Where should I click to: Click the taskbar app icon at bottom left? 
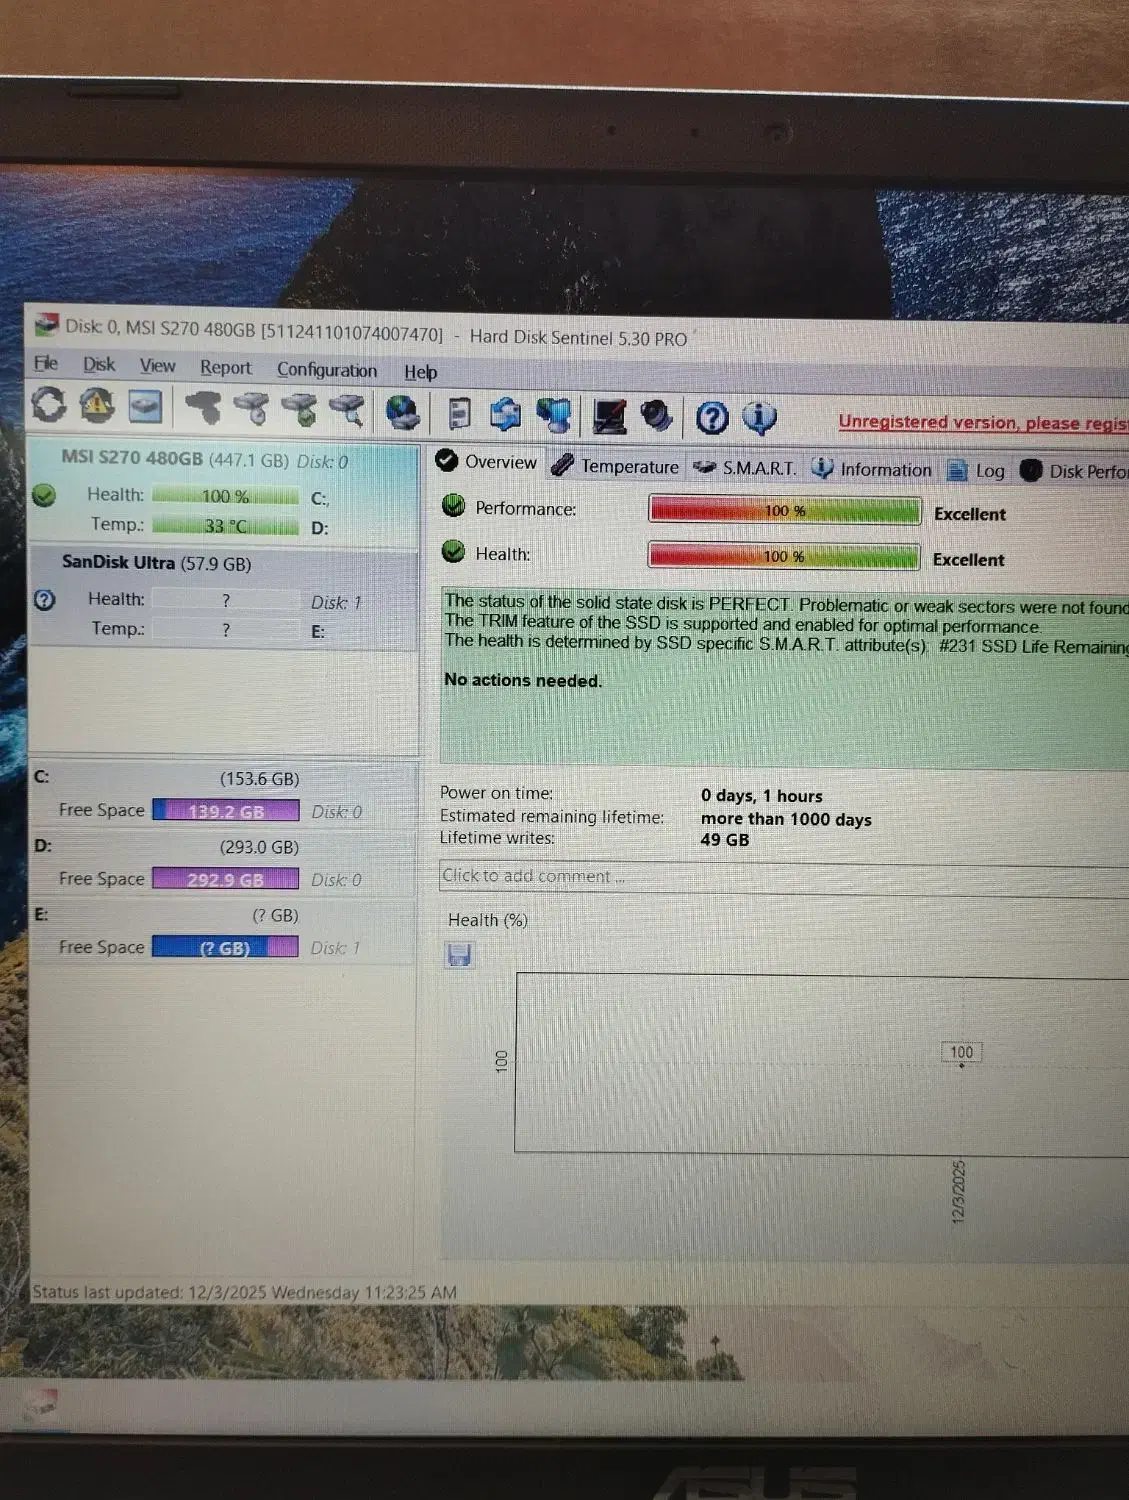(x=40, y=1405)
